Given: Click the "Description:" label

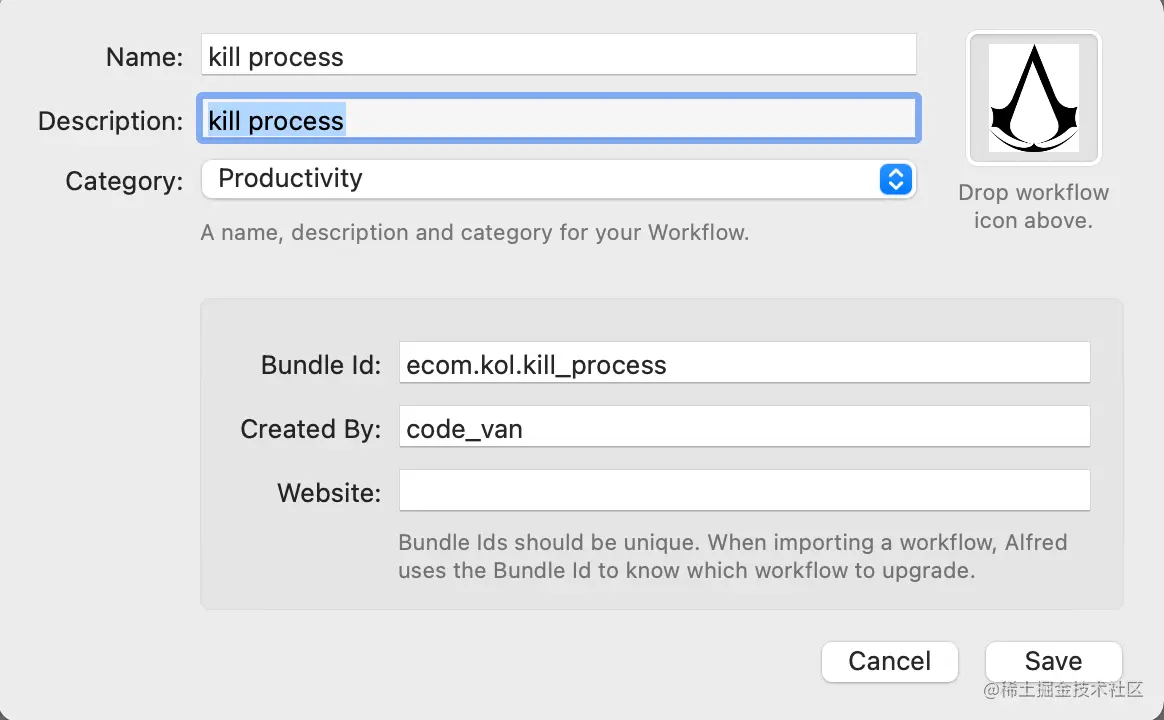Looking at the screenshot, I should 110,121.
